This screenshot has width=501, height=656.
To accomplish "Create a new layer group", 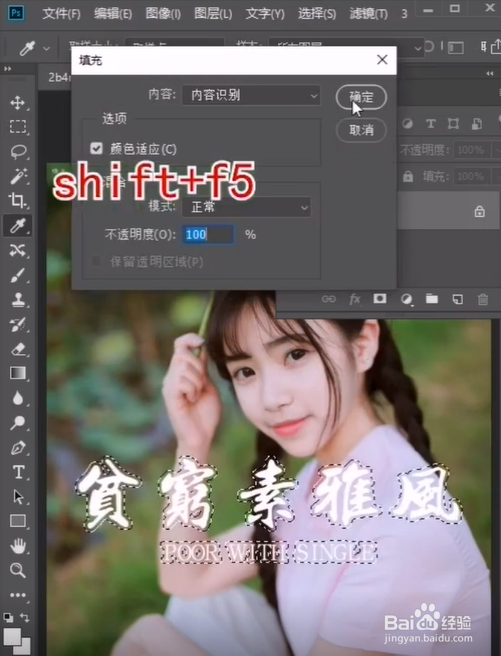I will tap(432, 298).
